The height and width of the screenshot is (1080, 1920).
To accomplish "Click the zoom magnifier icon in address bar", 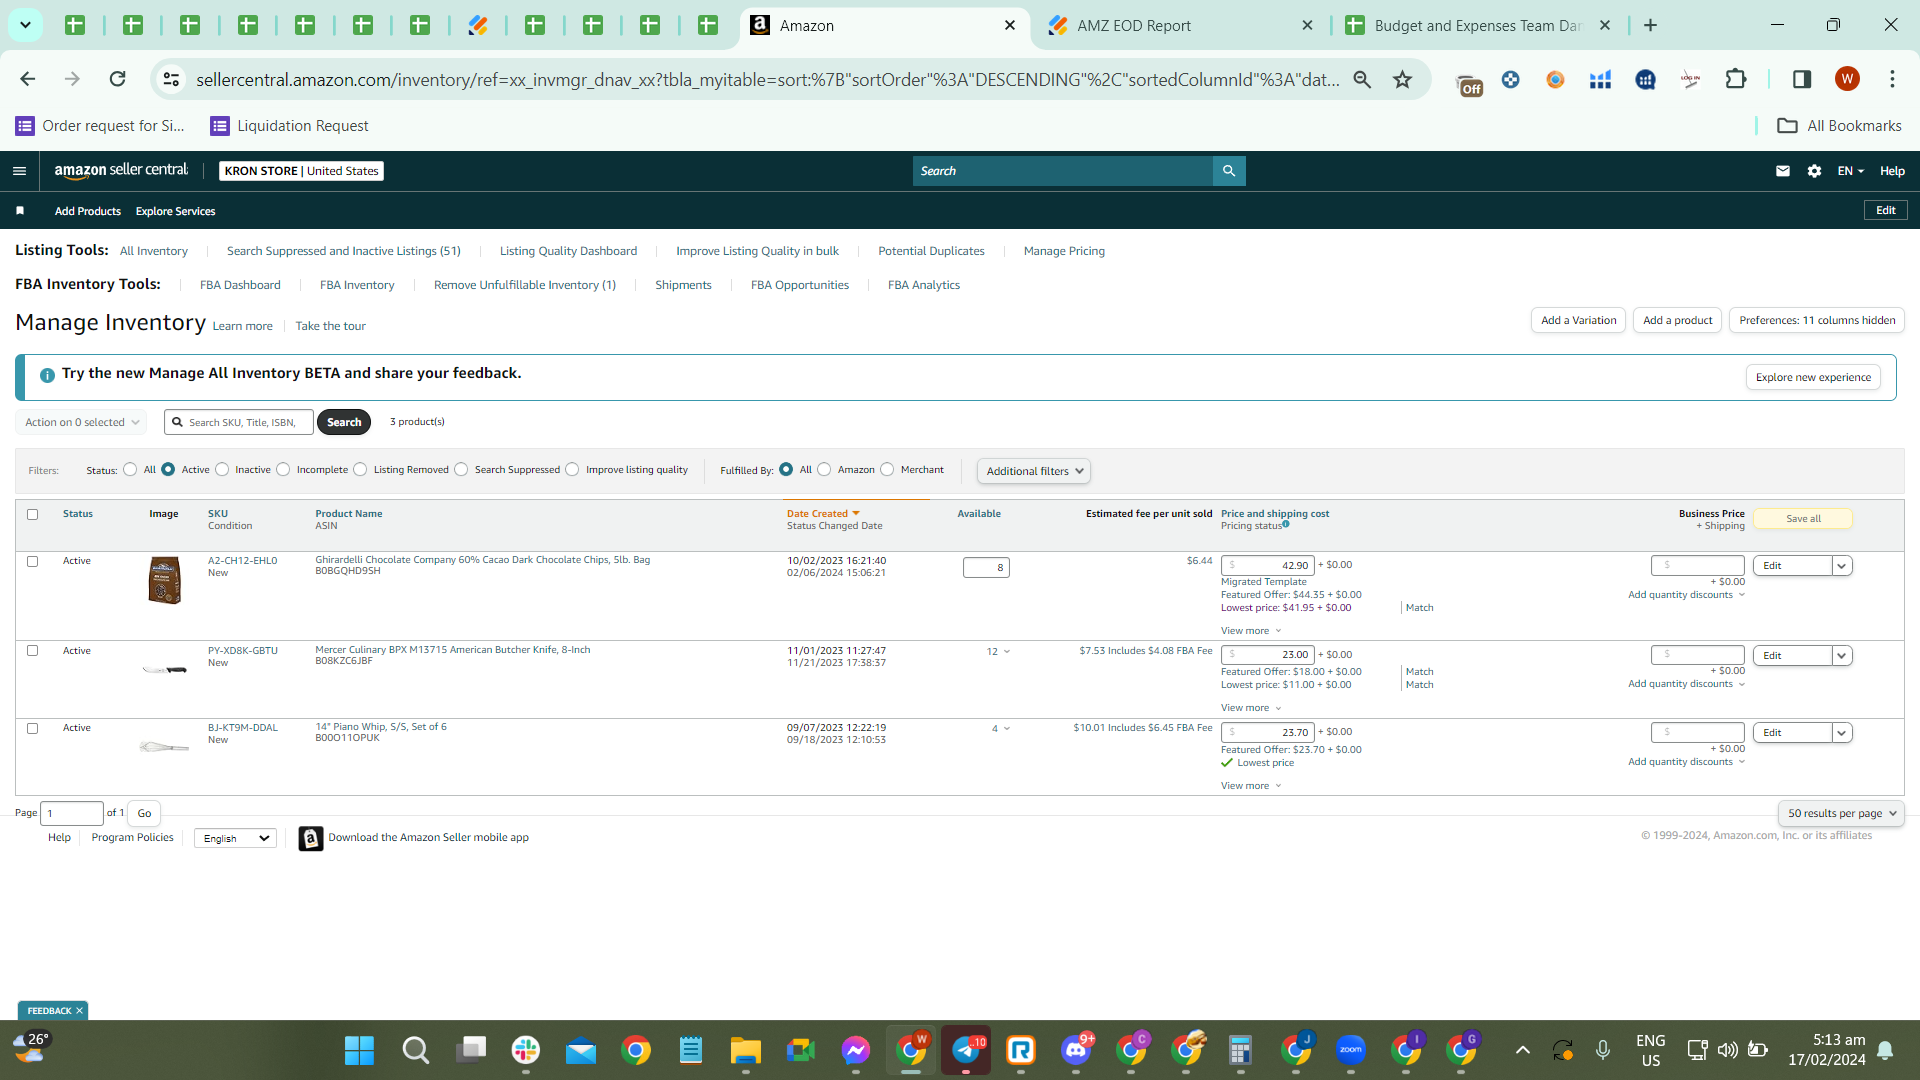I will pos(1362,79).
